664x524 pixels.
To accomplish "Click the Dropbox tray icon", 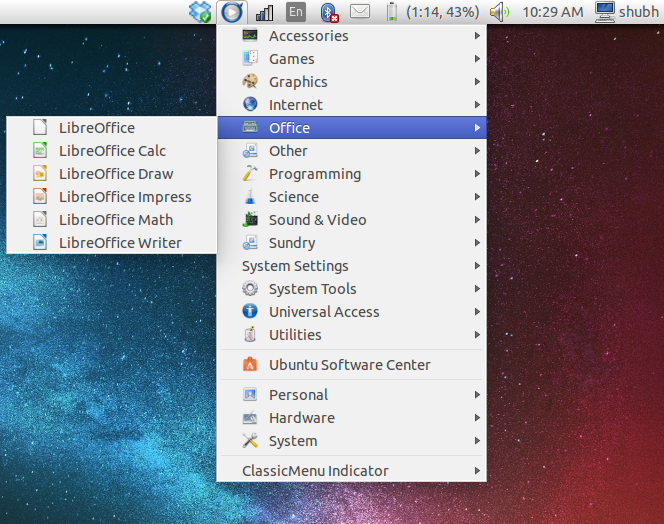I will [x=200, y=12].
